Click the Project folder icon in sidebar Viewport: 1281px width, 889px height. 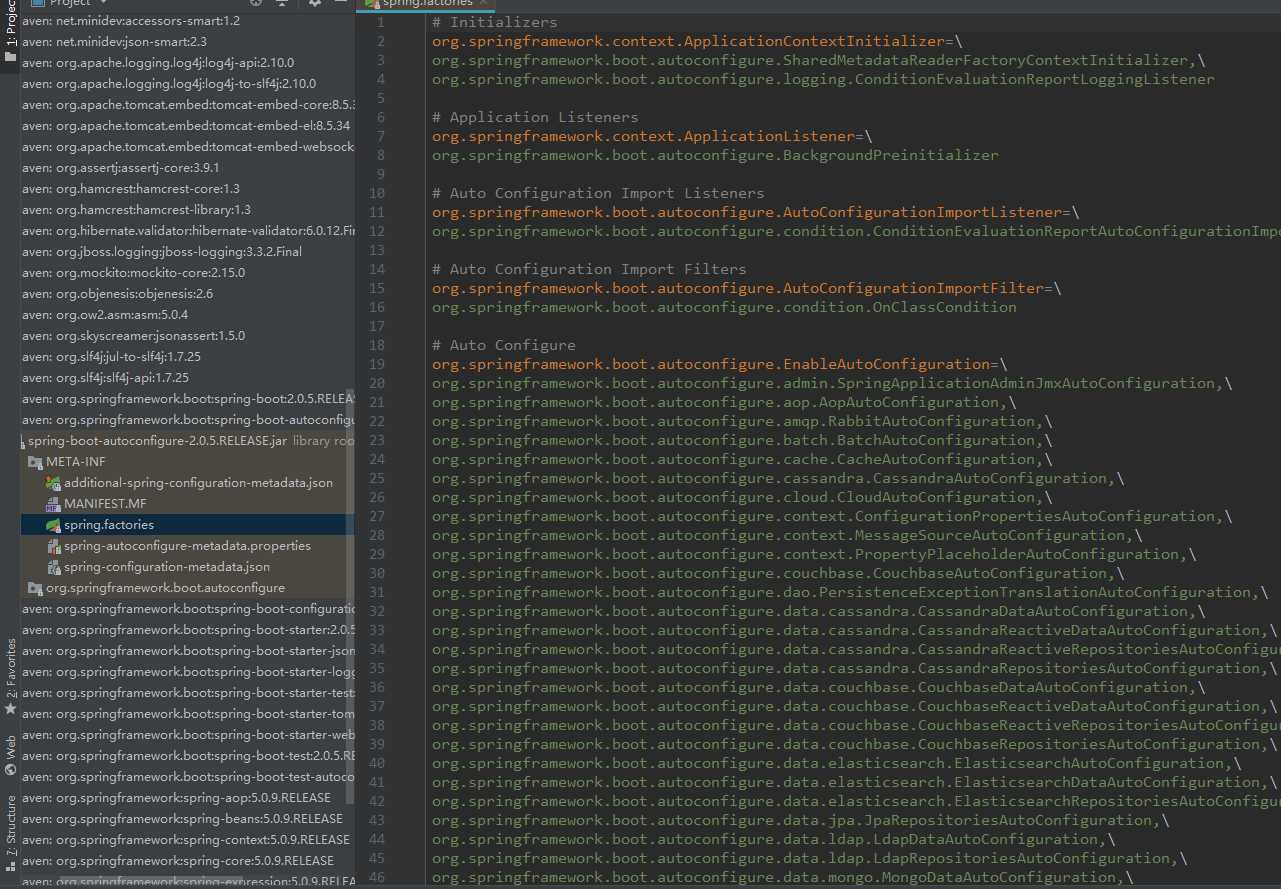coord(10,57)
